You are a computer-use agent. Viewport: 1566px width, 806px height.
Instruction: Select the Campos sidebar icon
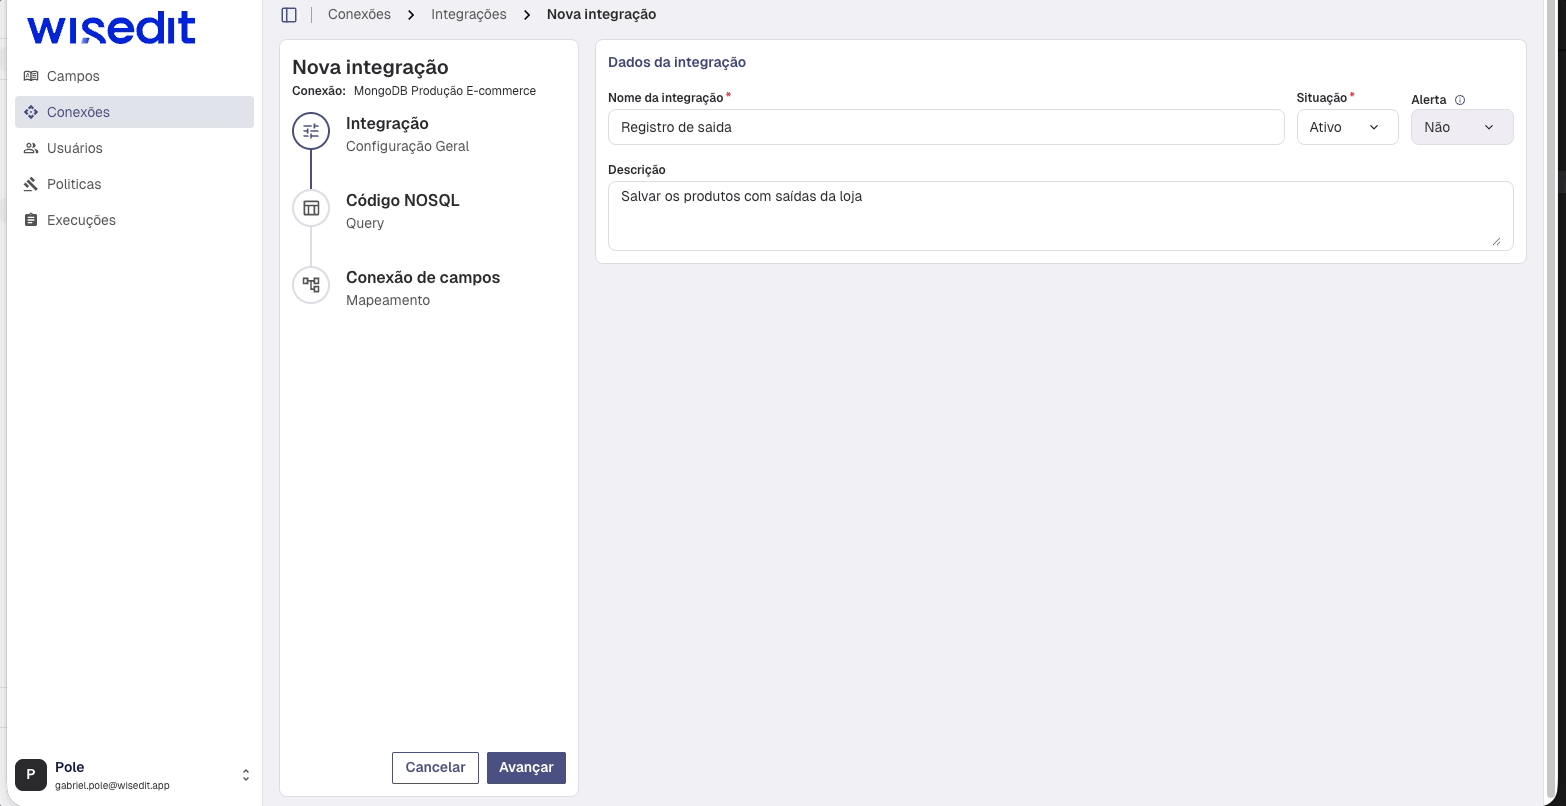pos(31,76)
